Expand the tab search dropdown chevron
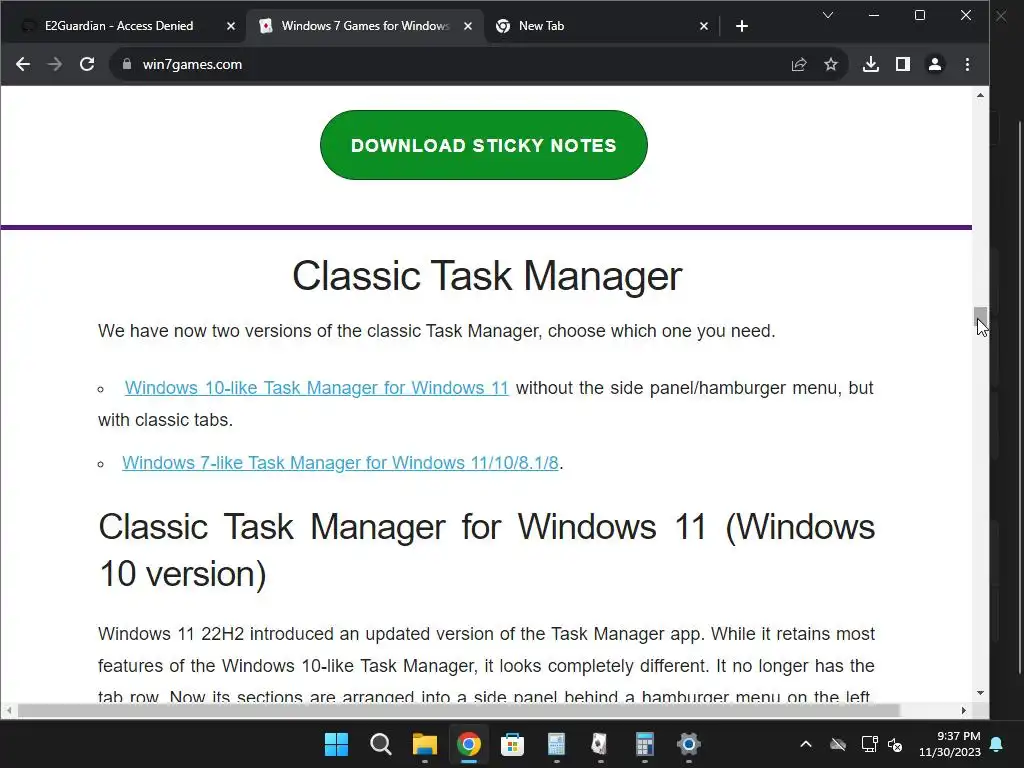This screenshot has height=768, width=1024. pos(828,15)
